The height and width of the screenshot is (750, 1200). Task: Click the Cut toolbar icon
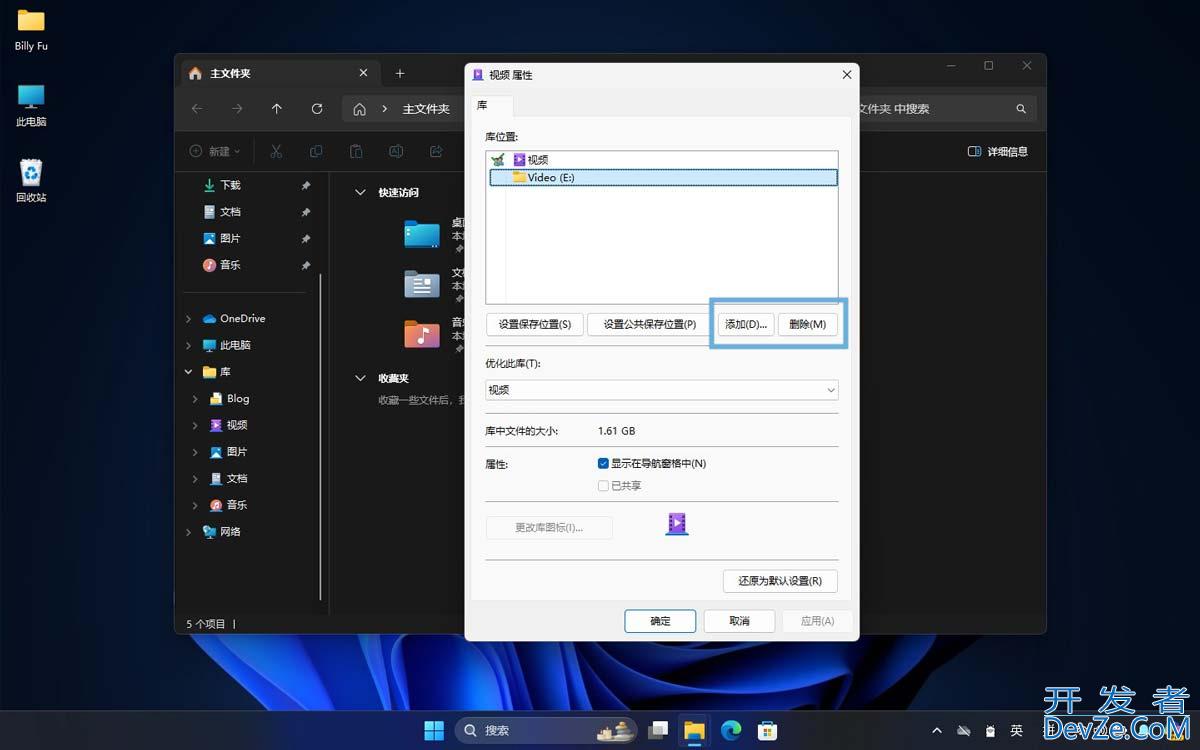coord(277,152)
